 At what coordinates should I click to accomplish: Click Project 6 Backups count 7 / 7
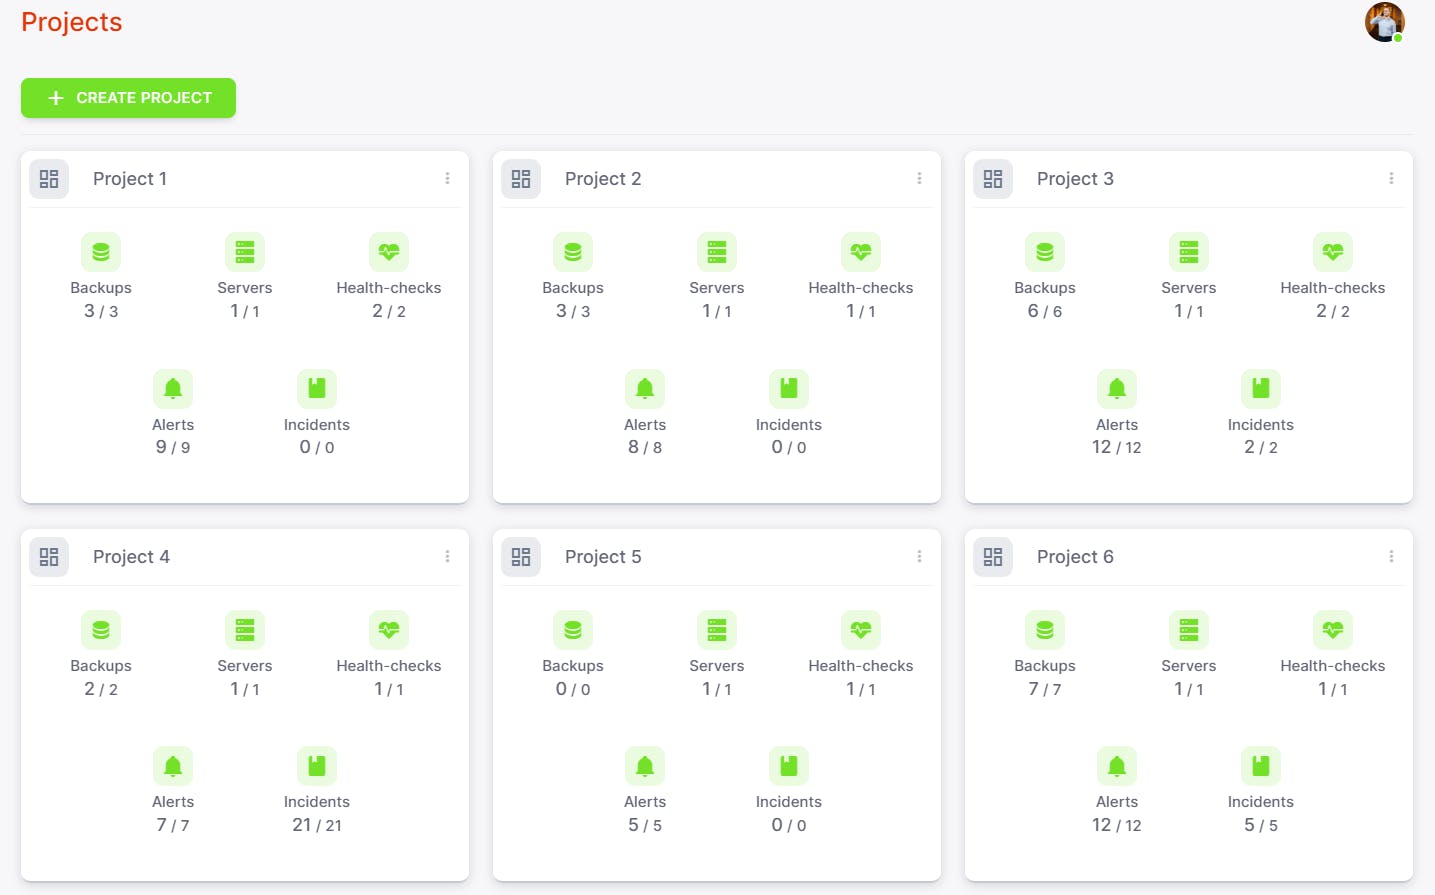click(x=1045, y=689)
